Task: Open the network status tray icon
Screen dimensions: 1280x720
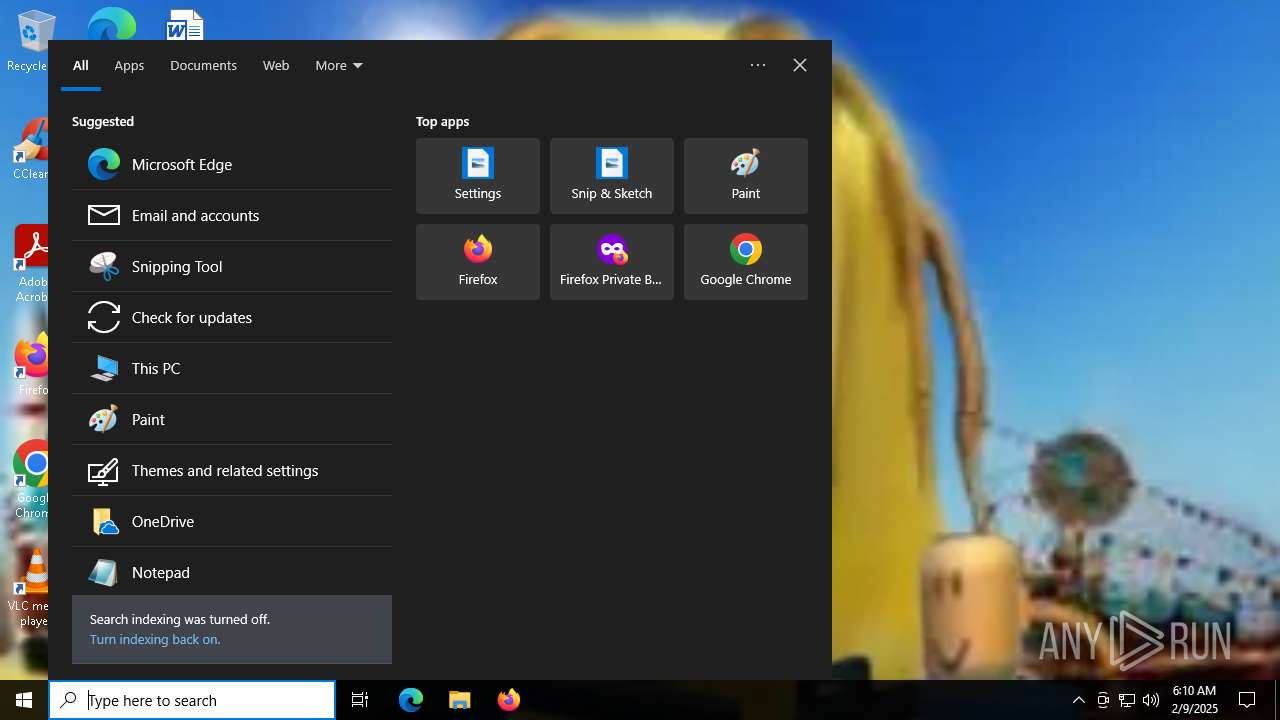Action: (1127, 700)
